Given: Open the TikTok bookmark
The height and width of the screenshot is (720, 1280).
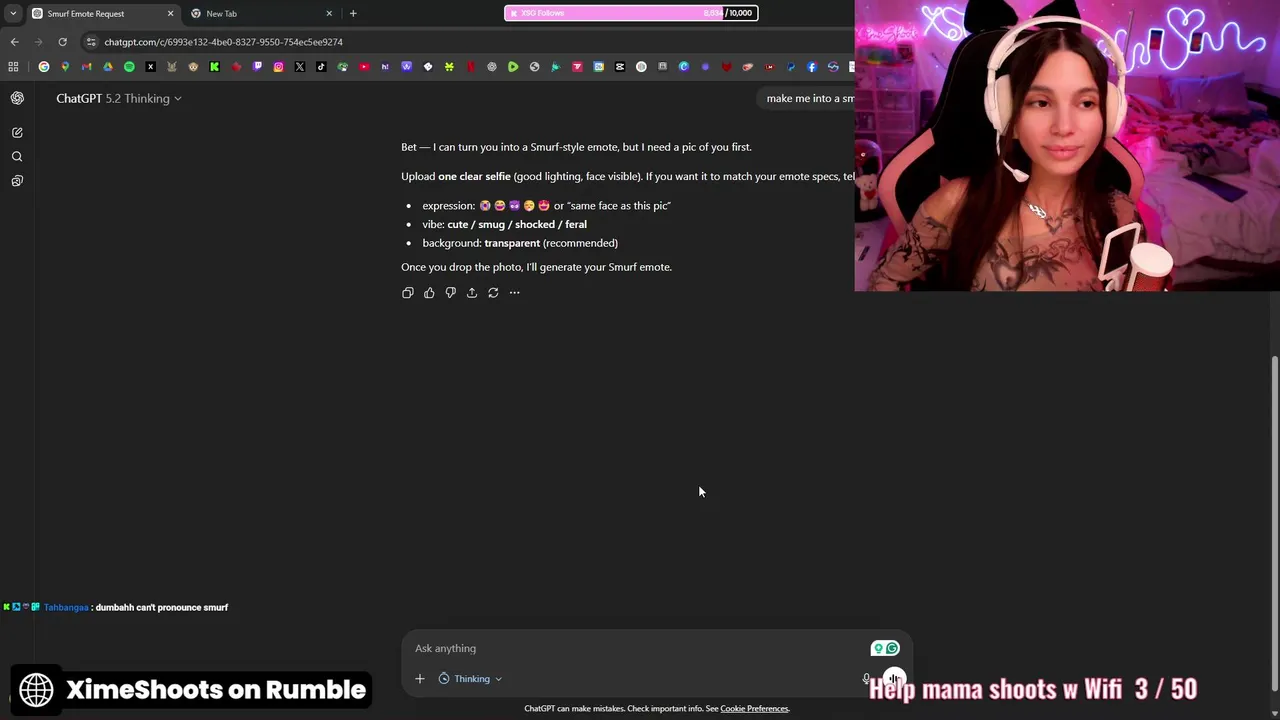Looking at the screenshot, I should click(x=321, y=67).
